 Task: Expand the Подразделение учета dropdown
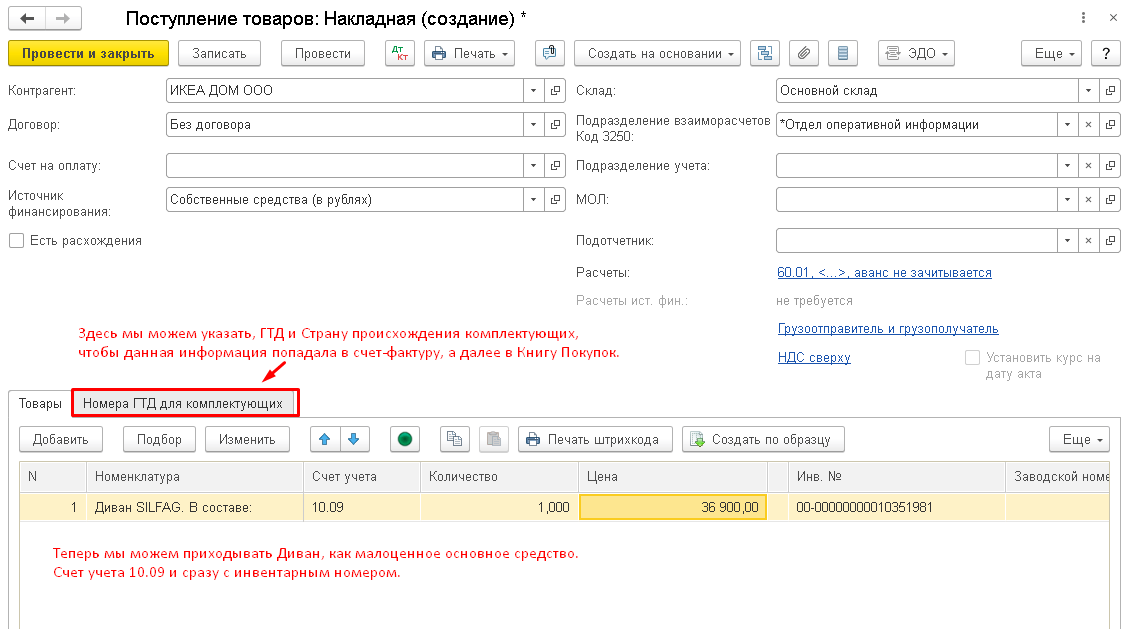coord(1067,165)
